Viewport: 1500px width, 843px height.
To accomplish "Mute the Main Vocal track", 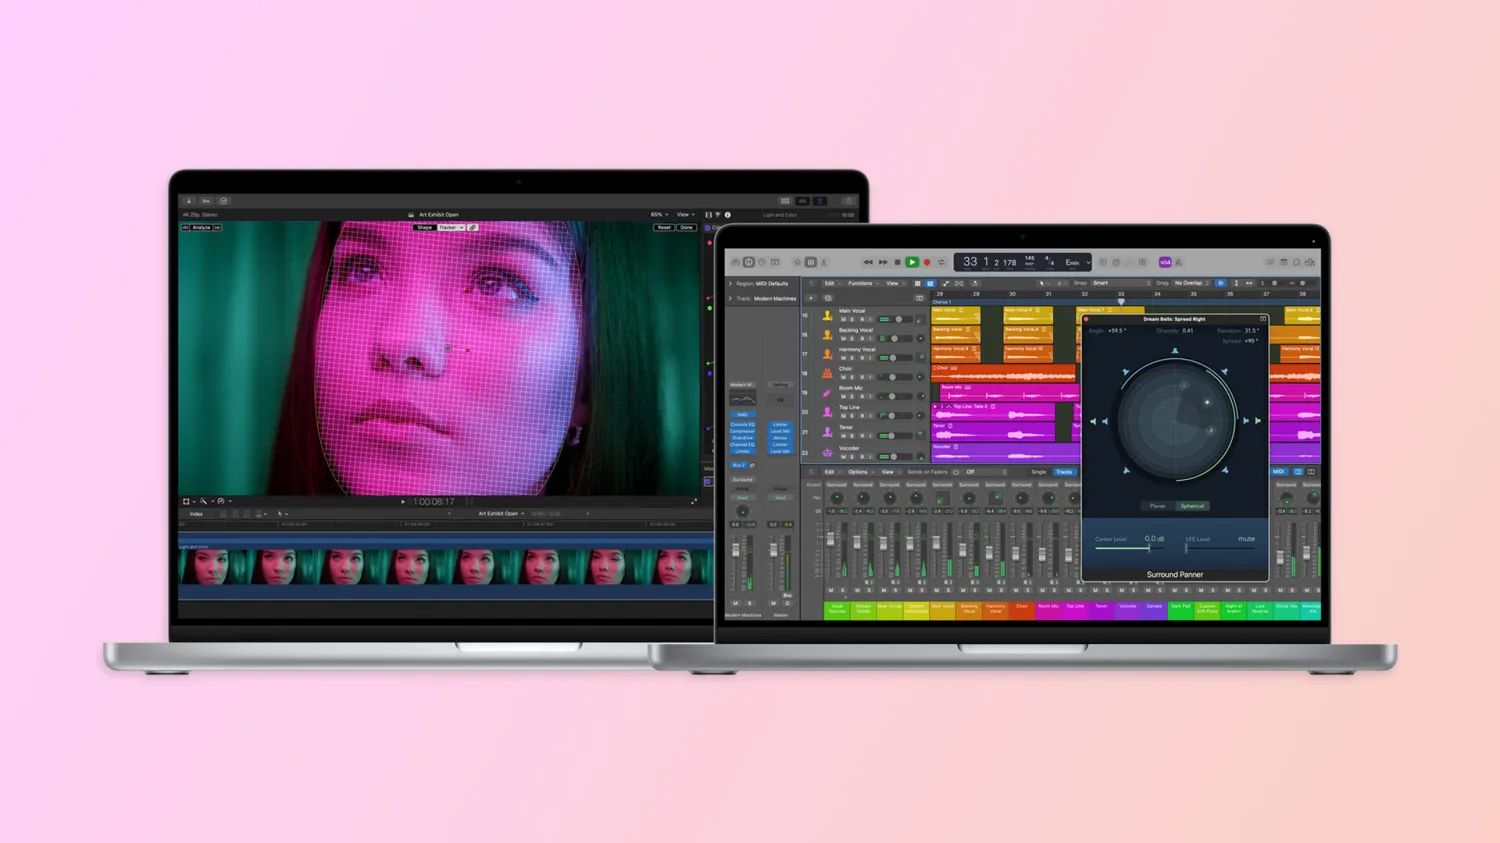I will click(x=843, y=319).
